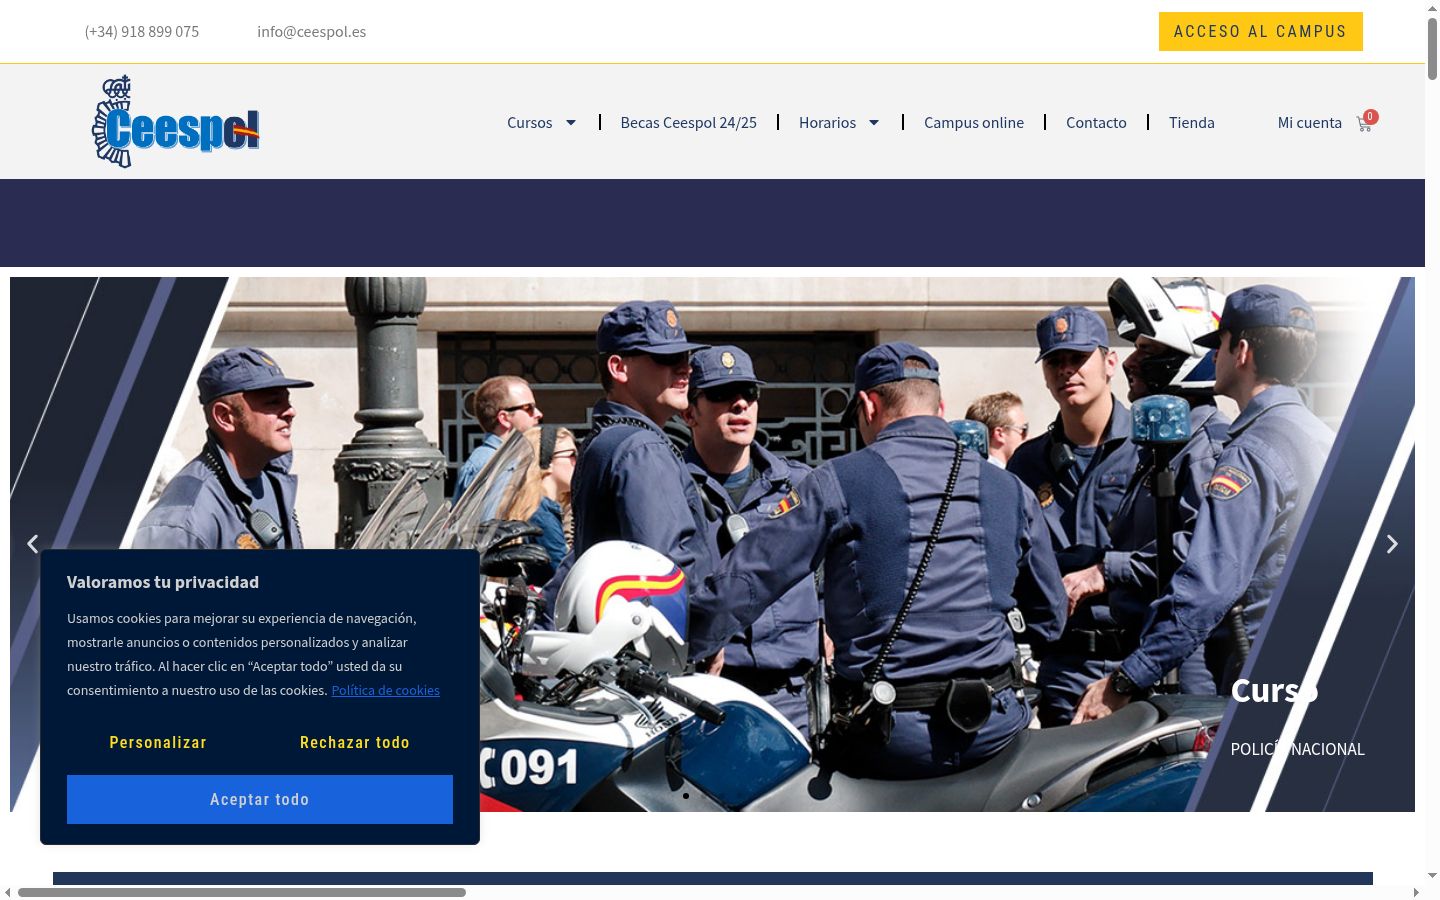
Task: Open the shopping cart icon
Action: pyautogui.click(x=1366, y=122)
